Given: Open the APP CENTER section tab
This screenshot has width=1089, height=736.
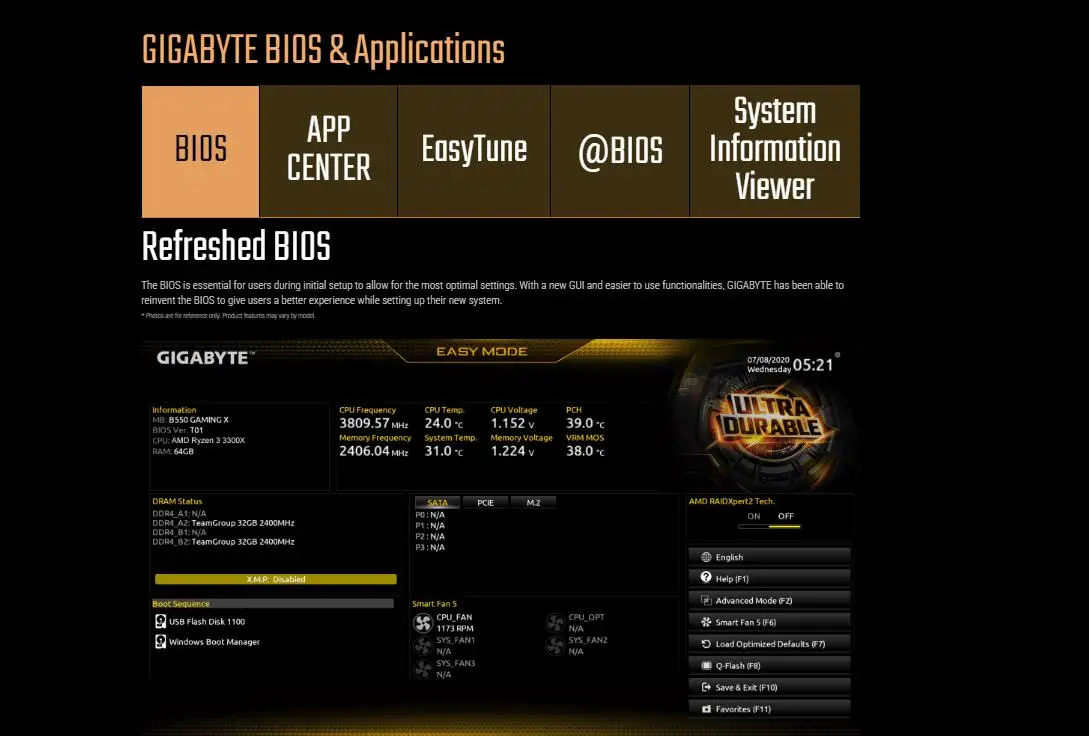Looking at the screenshot, I should [329, 151].
